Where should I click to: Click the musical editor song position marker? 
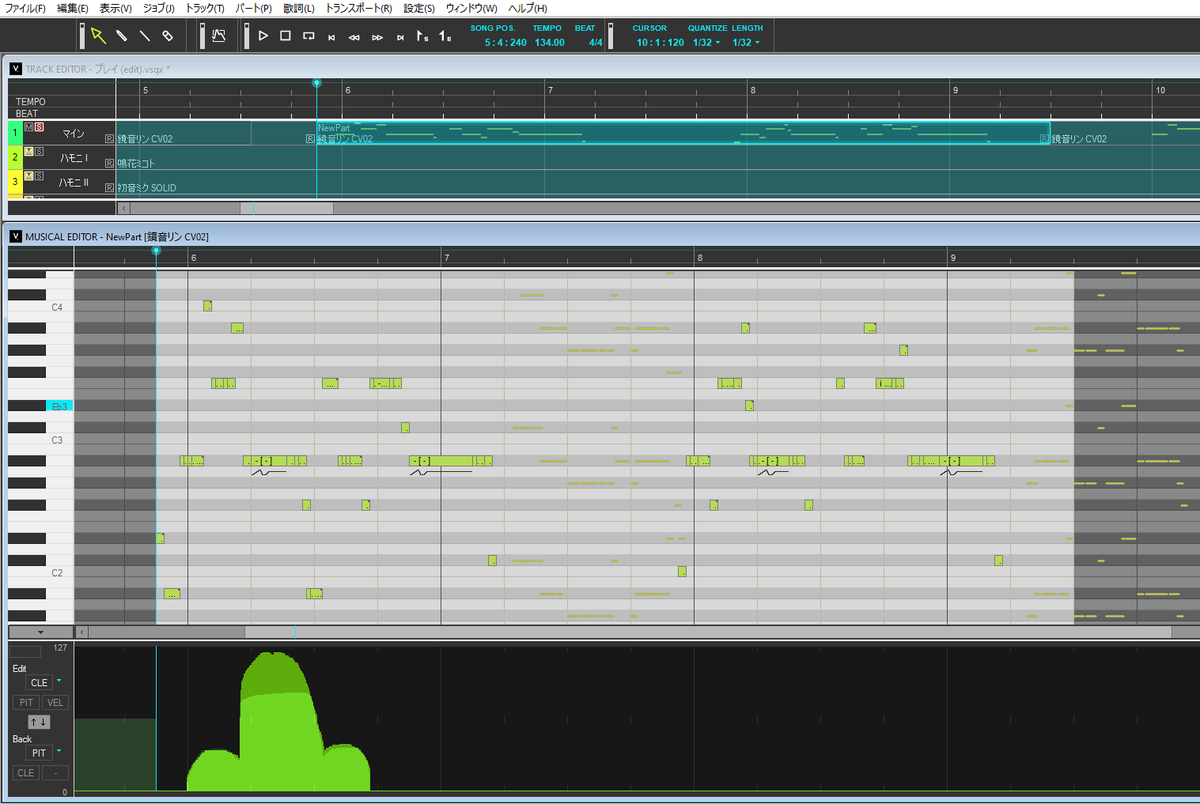156,251
